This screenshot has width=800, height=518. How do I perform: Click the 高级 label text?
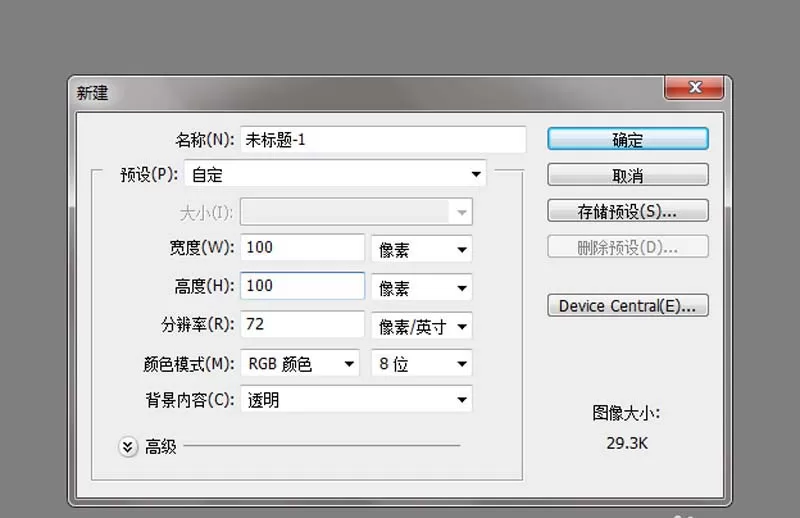161,447
